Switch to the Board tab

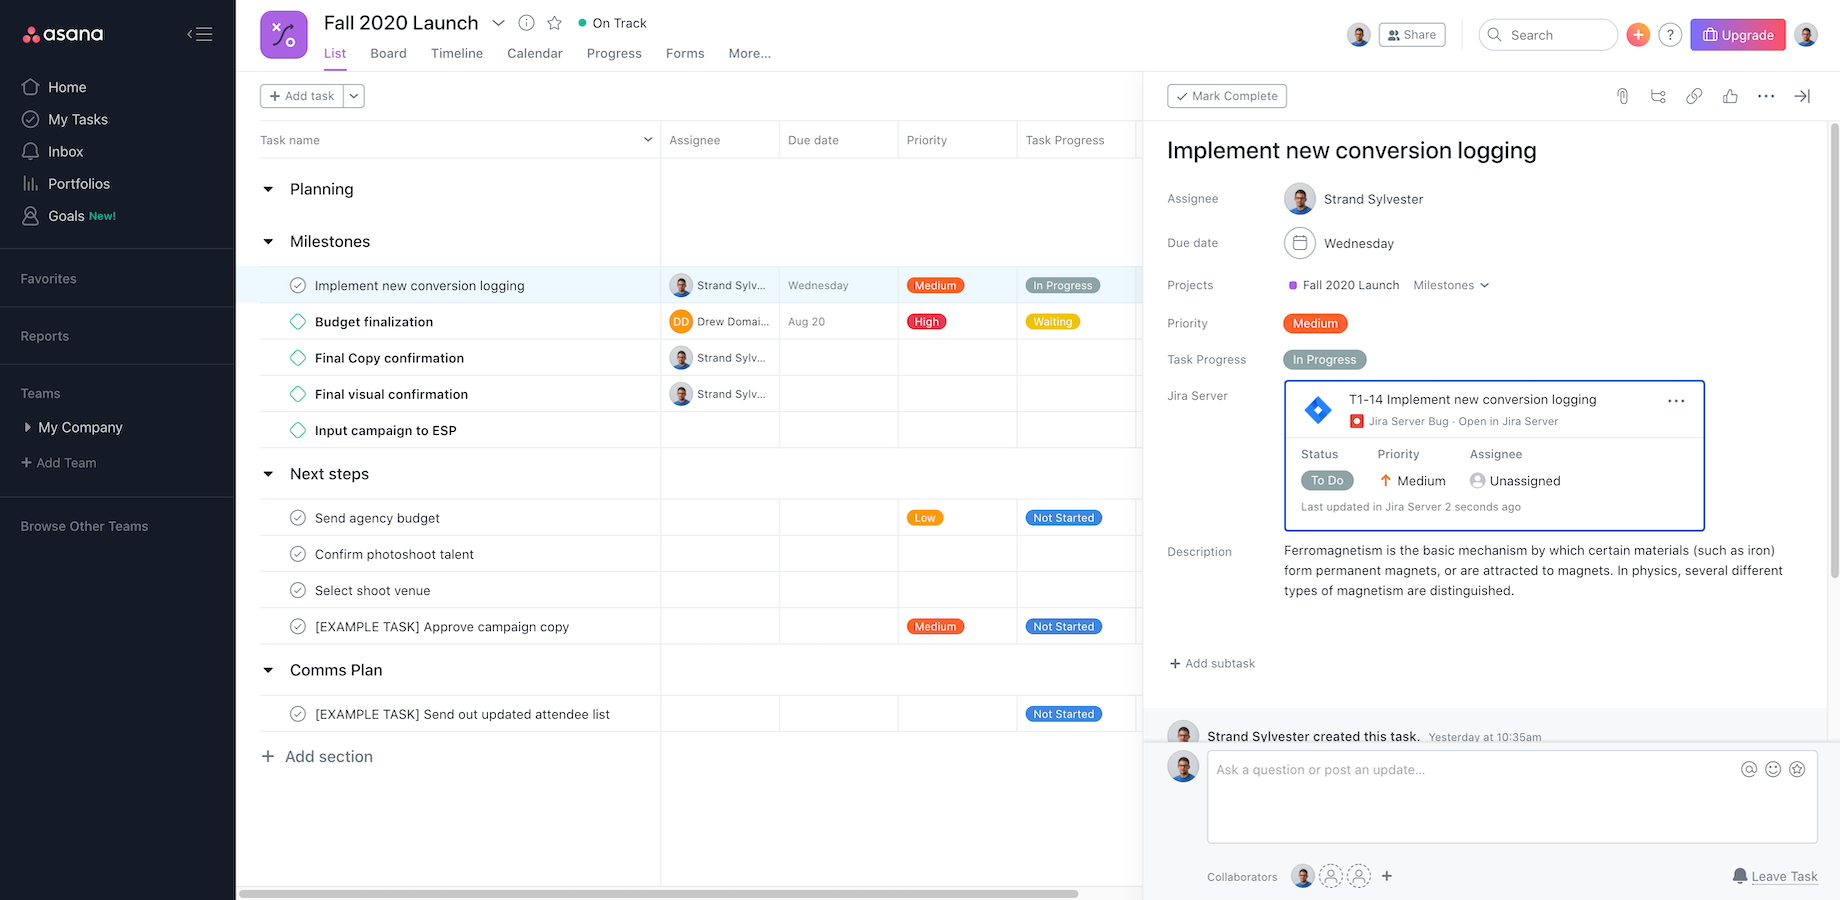pyautogui.click(x=388, y=53)
